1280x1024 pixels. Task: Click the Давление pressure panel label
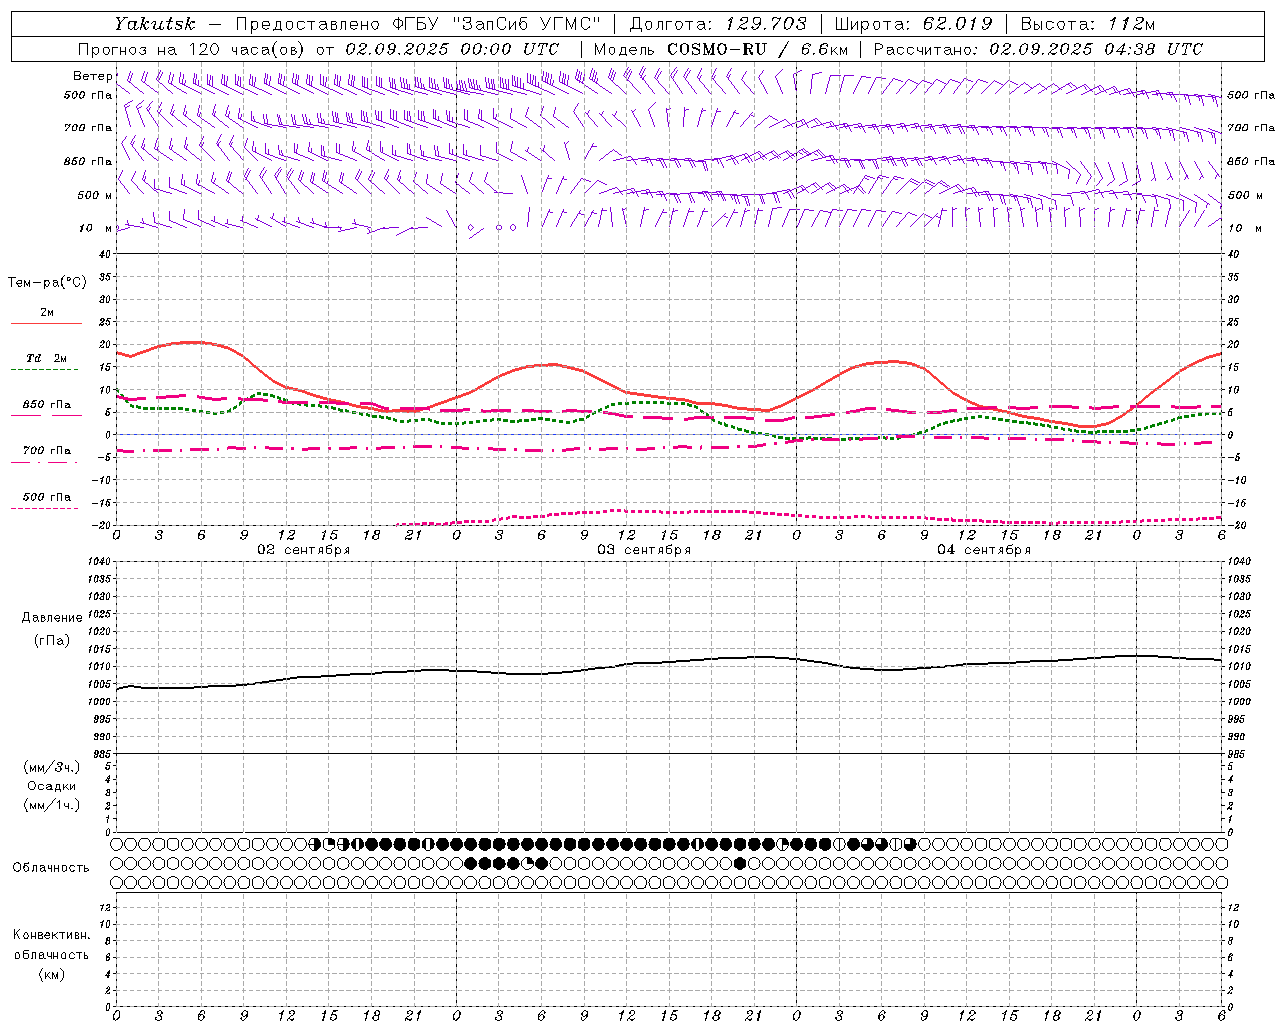(51, 618)
